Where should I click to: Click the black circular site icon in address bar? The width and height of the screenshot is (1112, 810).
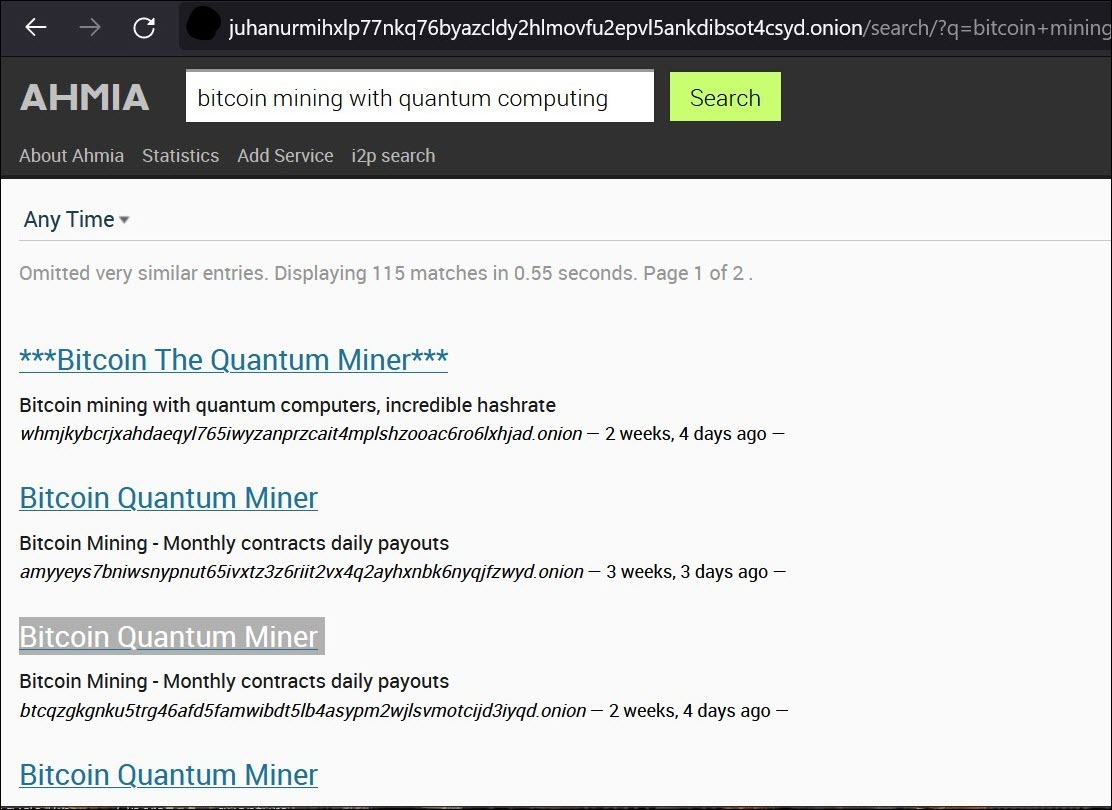click(x=203, y=25)
